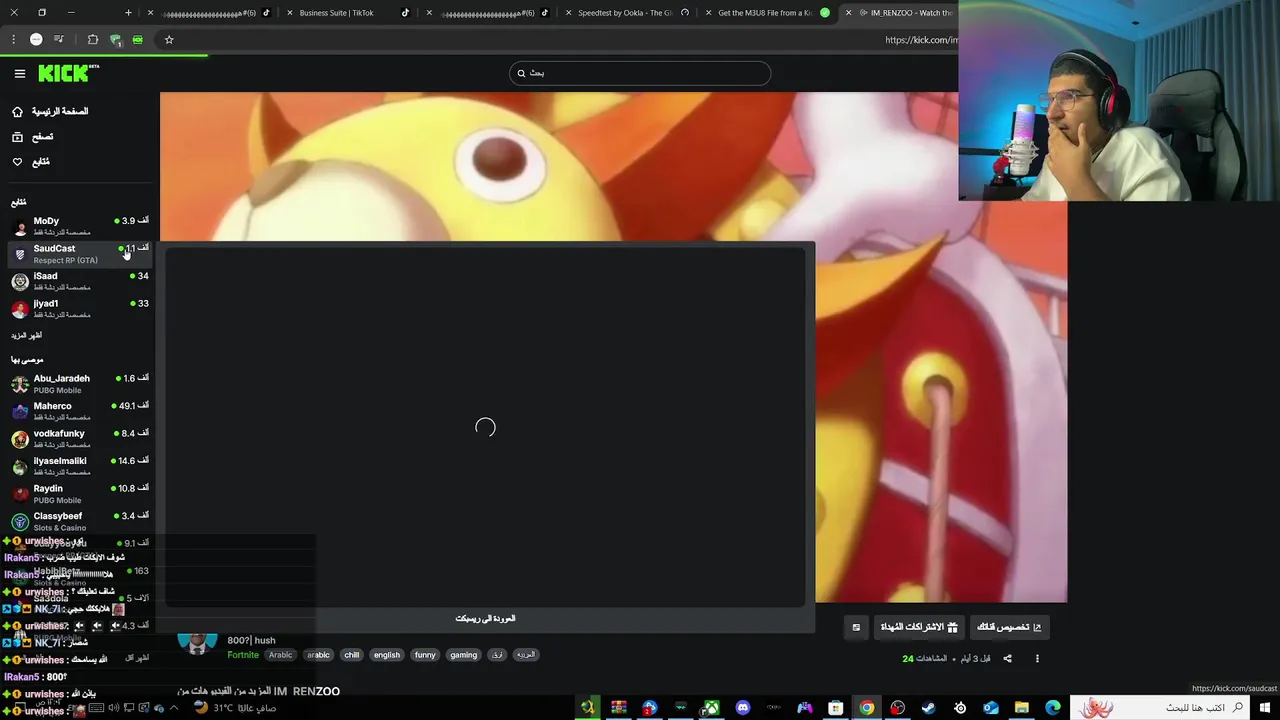
Task: Select the funny tag
Action: coord(425,655)
